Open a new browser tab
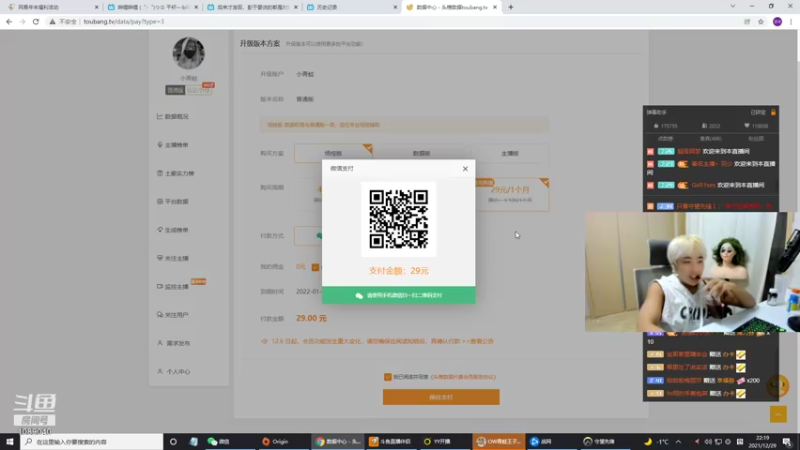 pos(511,7)
